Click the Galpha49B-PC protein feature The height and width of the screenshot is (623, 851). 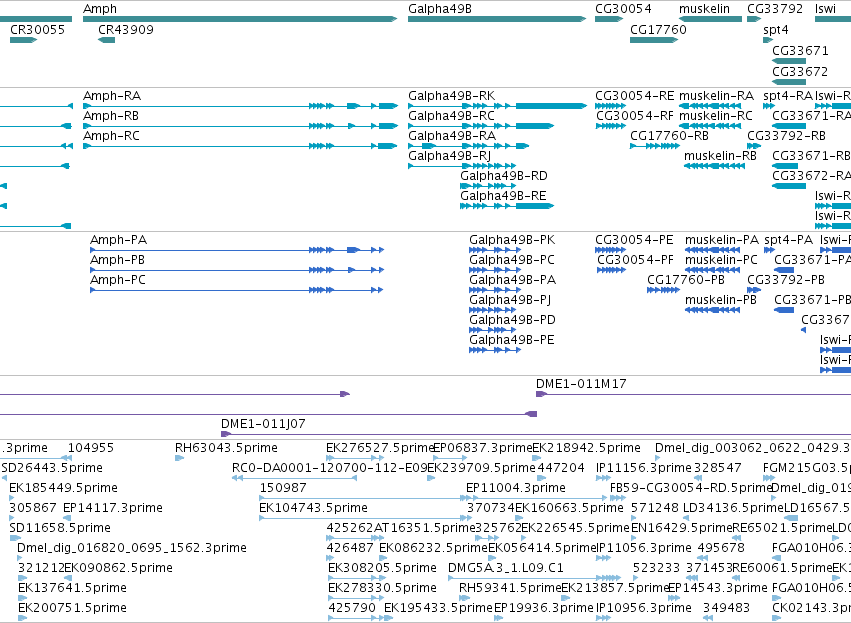tap(495, 270)
